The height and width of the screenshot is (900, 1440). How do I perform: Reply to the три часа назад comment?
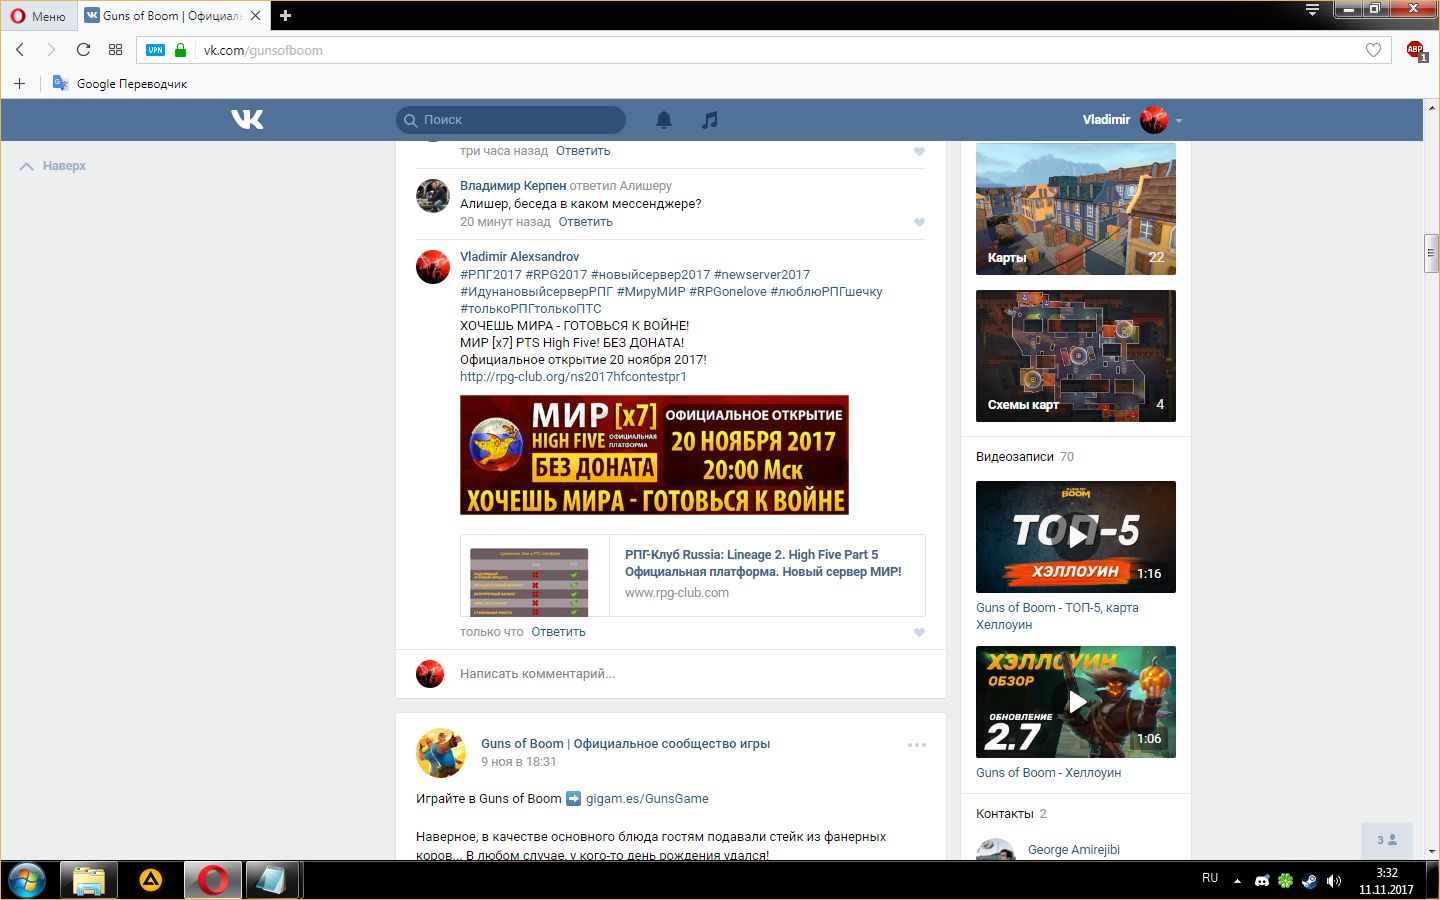[583, 151]
